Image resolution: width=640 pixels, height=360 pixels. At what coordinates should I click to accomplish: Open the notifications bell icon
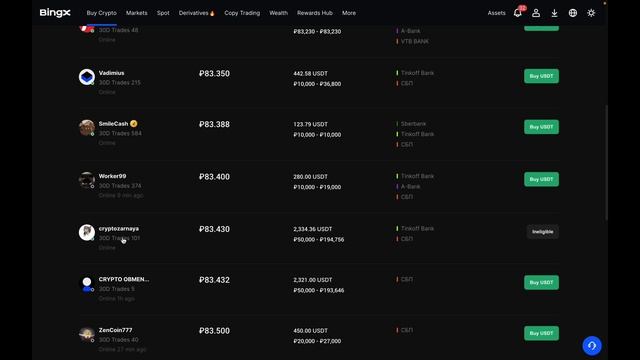coord(518,13)
